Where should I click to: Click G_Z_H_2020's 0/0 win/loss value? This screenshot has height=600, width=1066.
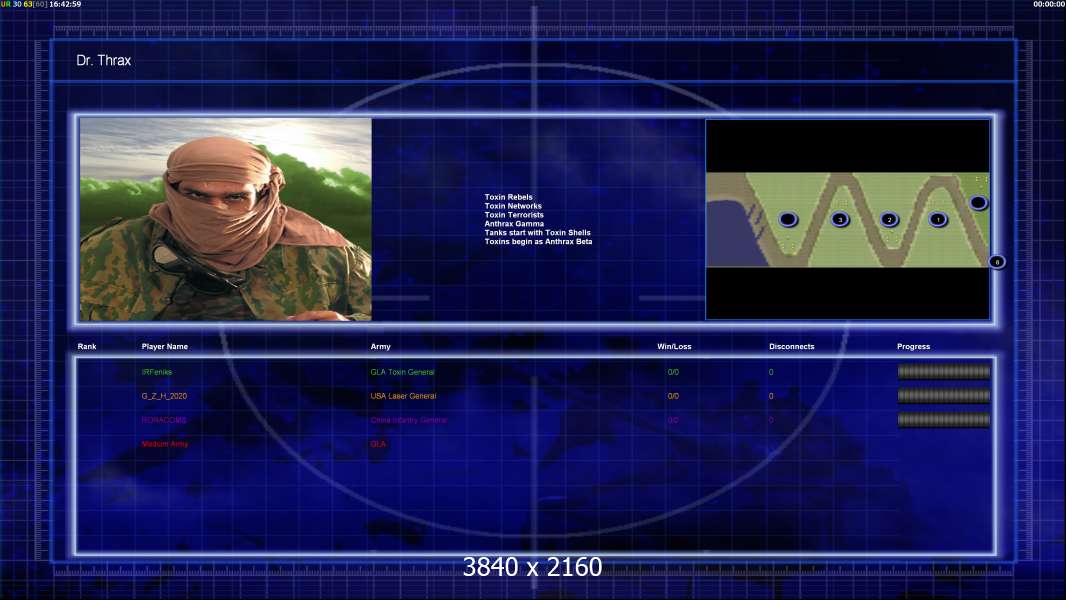pyautogui.click(x=673, y=396)
